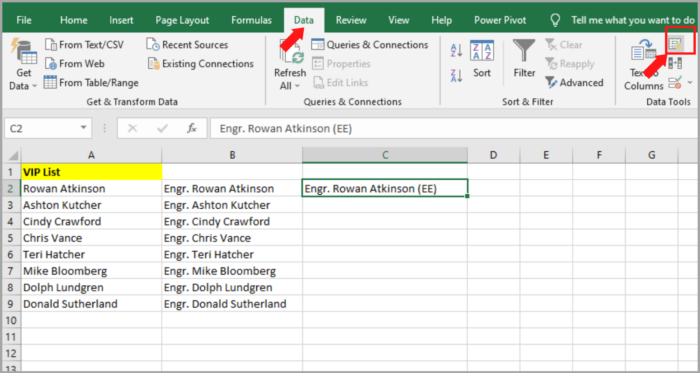Click Tell me what you want to do
The image size is (700, 373).
633,20
